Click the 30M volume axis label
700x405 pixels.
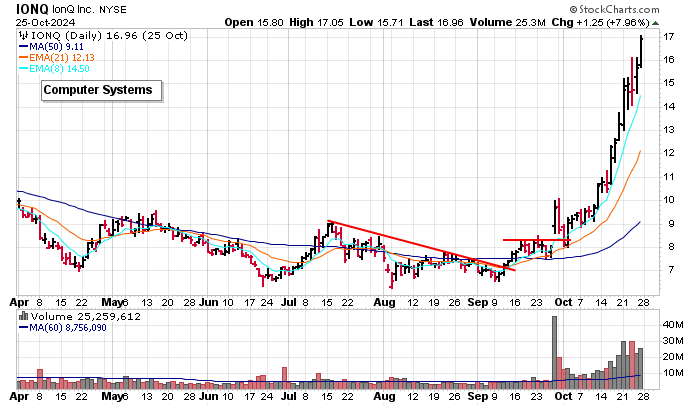pos(673,341)
